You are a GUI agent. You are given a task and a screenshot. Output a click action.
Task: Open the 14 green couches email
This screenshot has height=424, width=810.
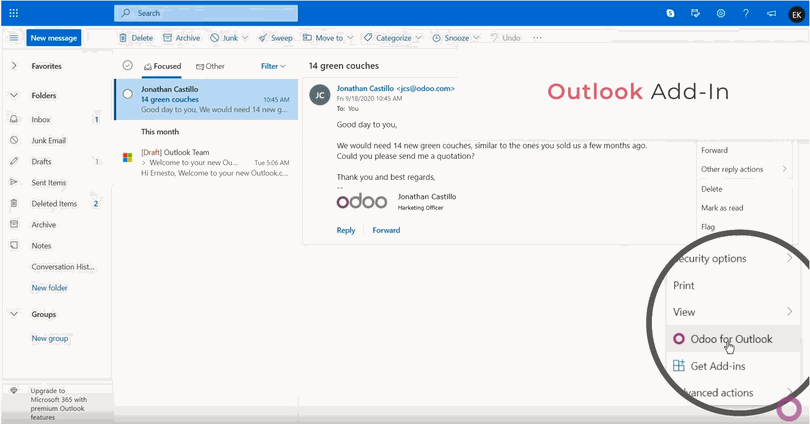tap(206, 99)
